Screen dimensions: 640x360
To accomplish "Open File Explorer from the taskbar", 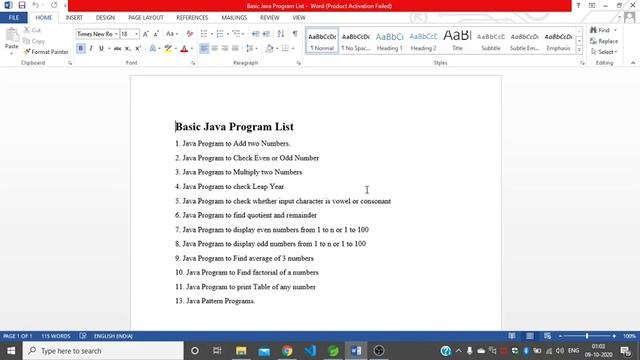I will point(241,351).
